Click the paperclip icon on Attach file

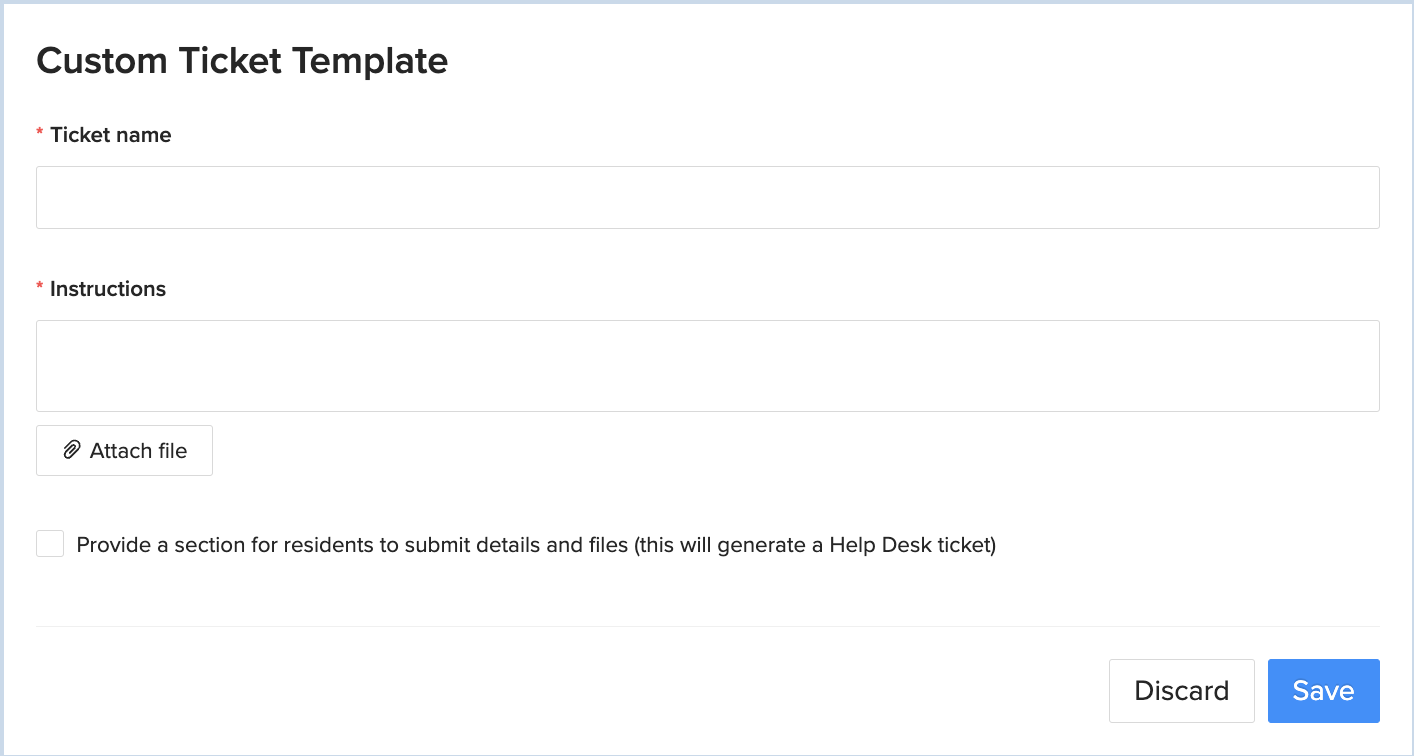72,450
